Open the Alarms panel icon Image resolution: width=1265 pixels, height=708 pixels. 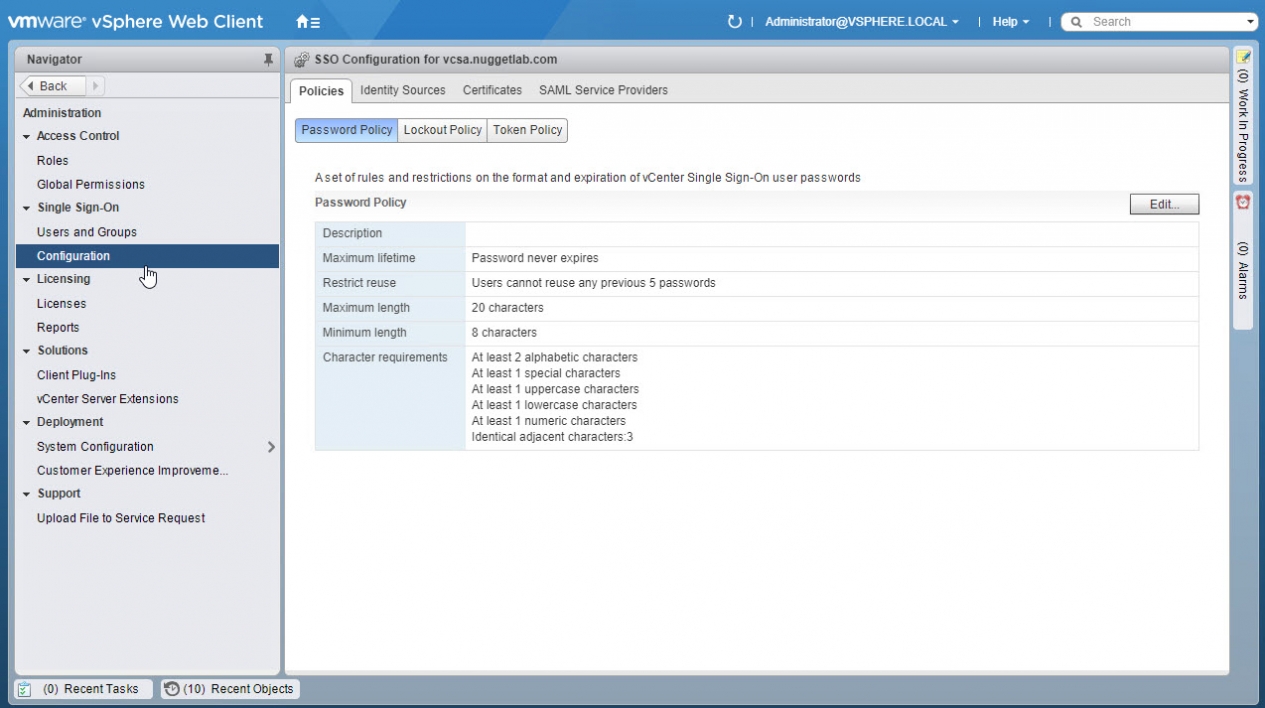[1243, 202]
